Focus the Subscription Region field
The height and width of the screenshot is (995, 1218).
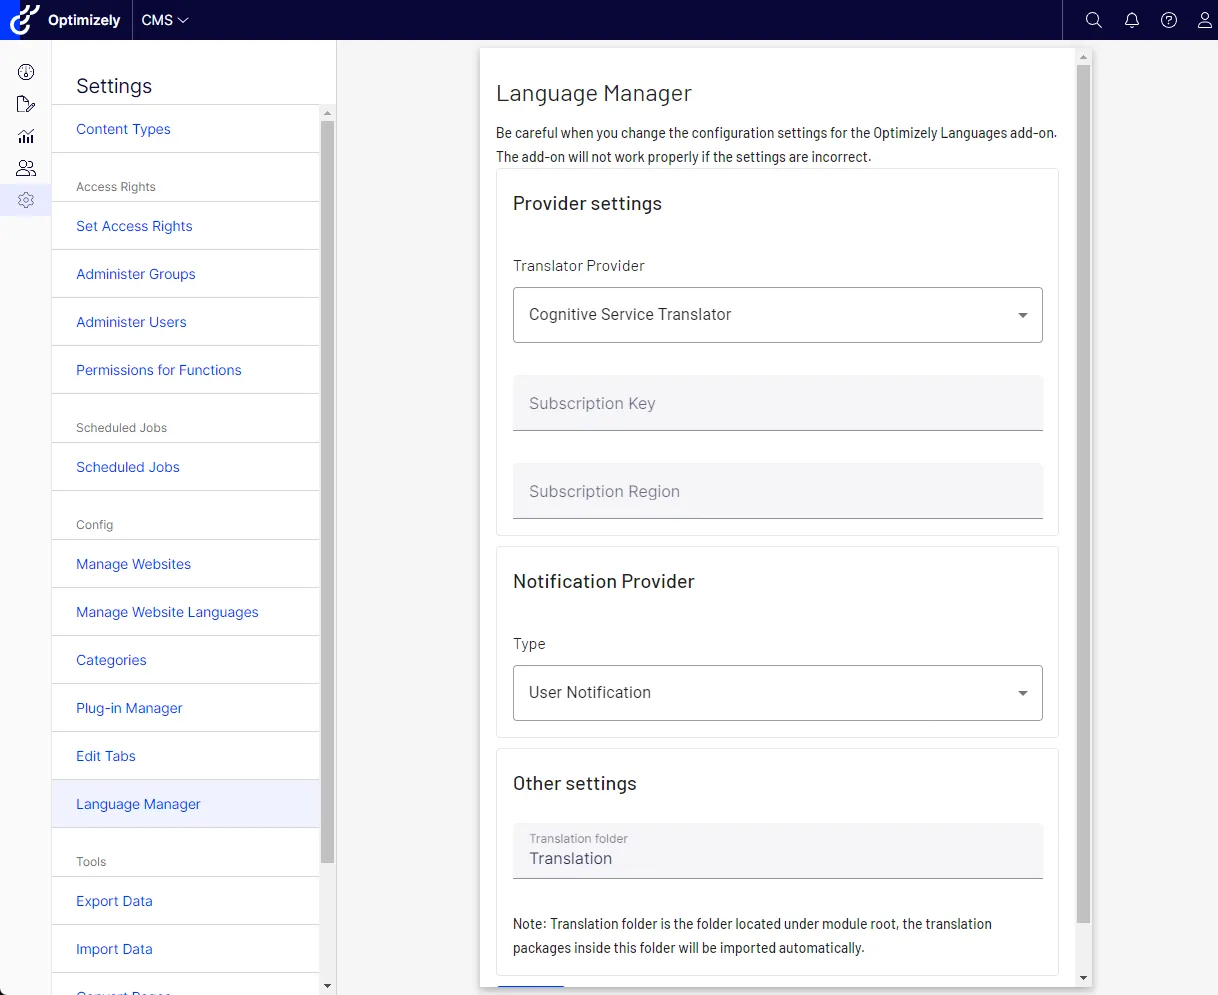tap(778, 491)
